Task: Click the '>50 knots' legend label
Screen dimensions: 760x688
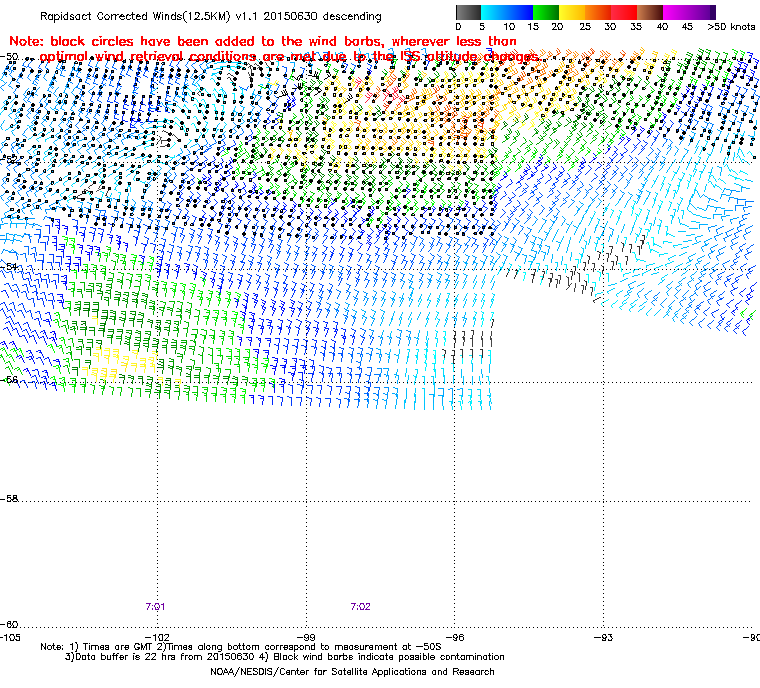Action: tap(731, 27)
